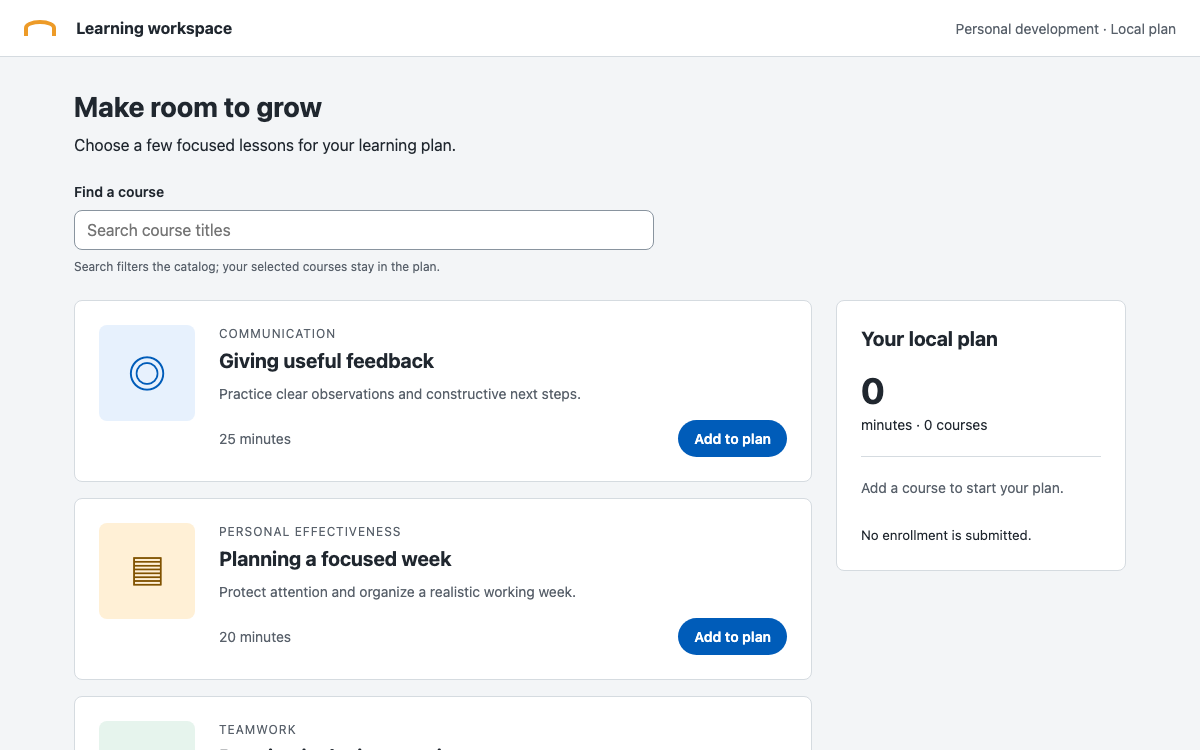Click the orange arch logo icon
Screen dimensions: 1200x750
click(40, 28)
